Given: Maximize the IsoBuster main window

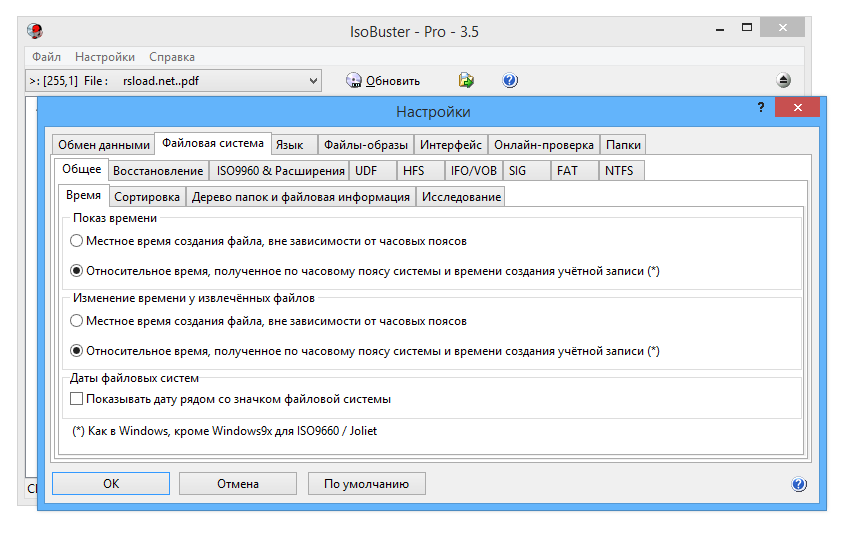Looking at the screenshot, I should [747, 27].
